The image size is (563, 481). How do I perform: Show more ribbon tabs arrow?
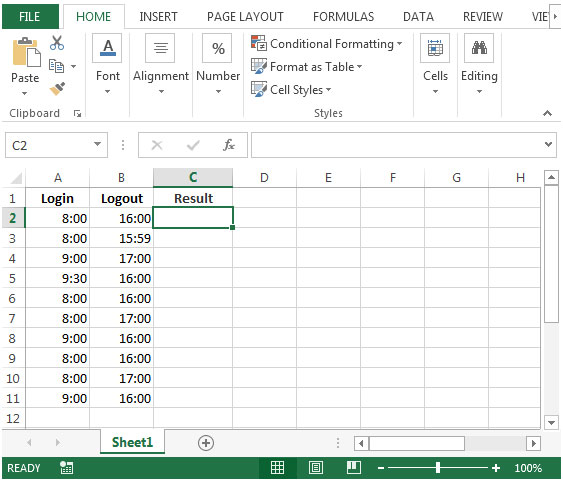[x=555, y=17]
